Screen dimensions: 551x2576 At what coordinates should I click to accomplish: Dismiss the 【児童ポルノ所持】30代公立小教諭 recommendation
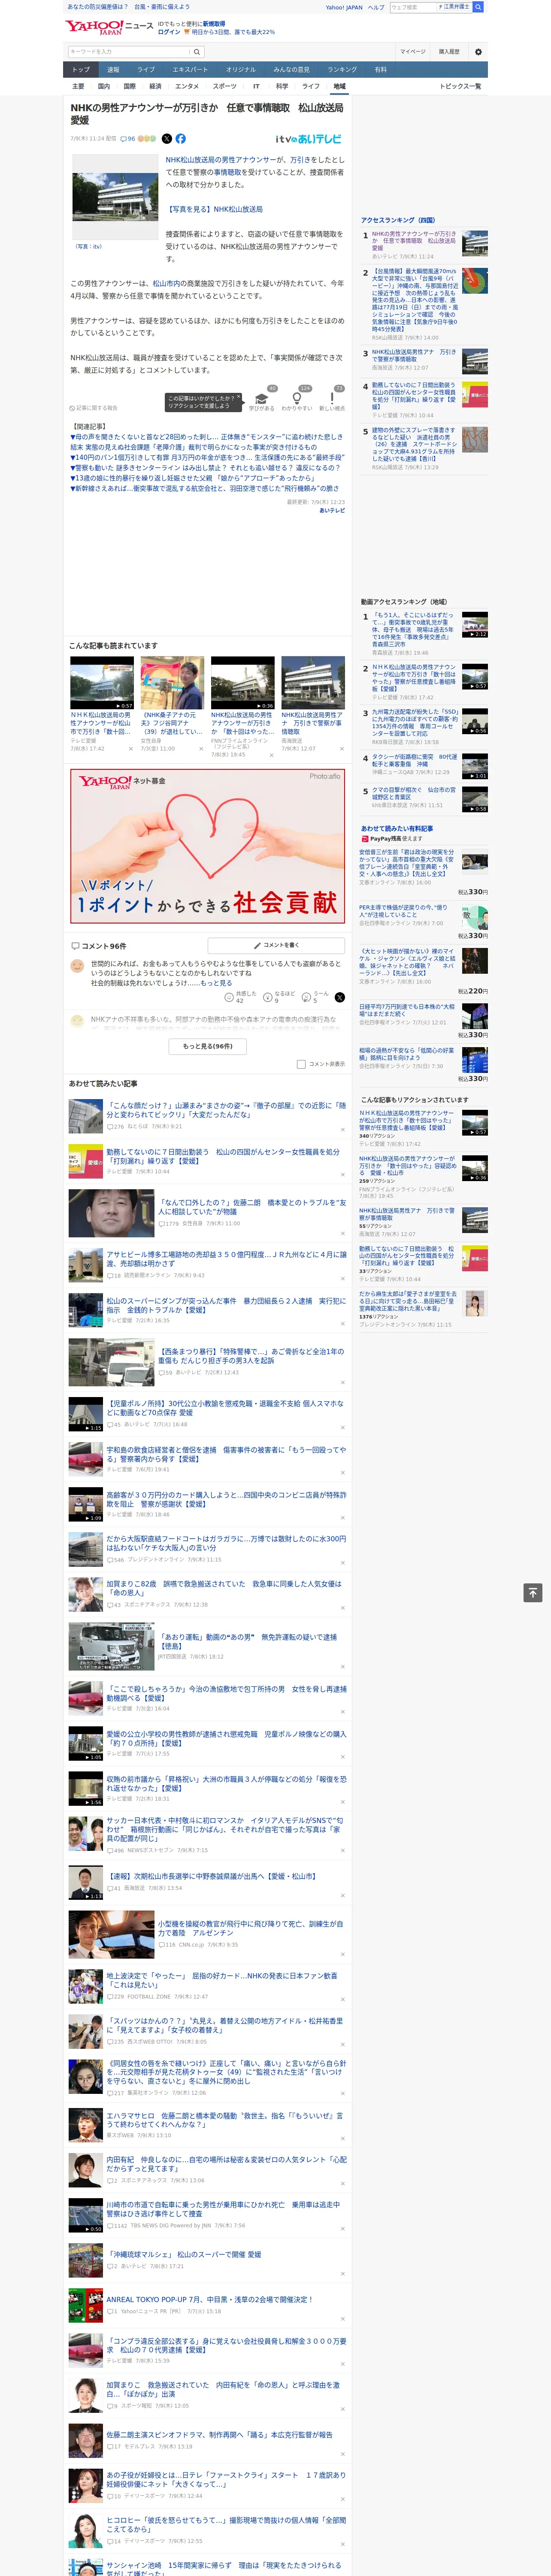click(342, 1427)
